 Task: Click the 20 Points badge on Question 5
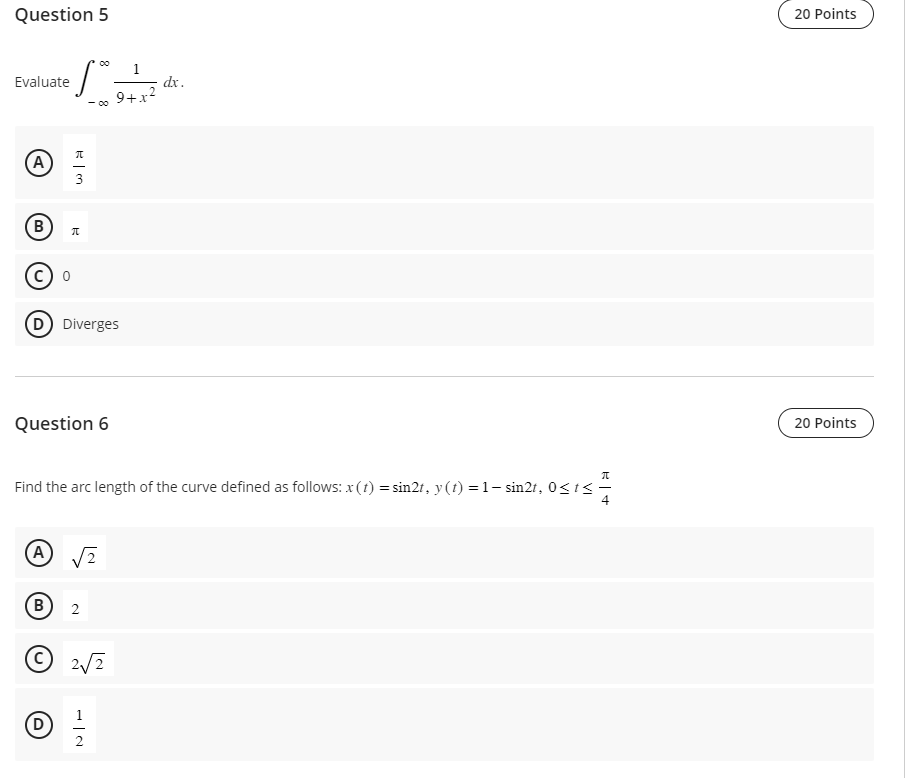(825, 14)
